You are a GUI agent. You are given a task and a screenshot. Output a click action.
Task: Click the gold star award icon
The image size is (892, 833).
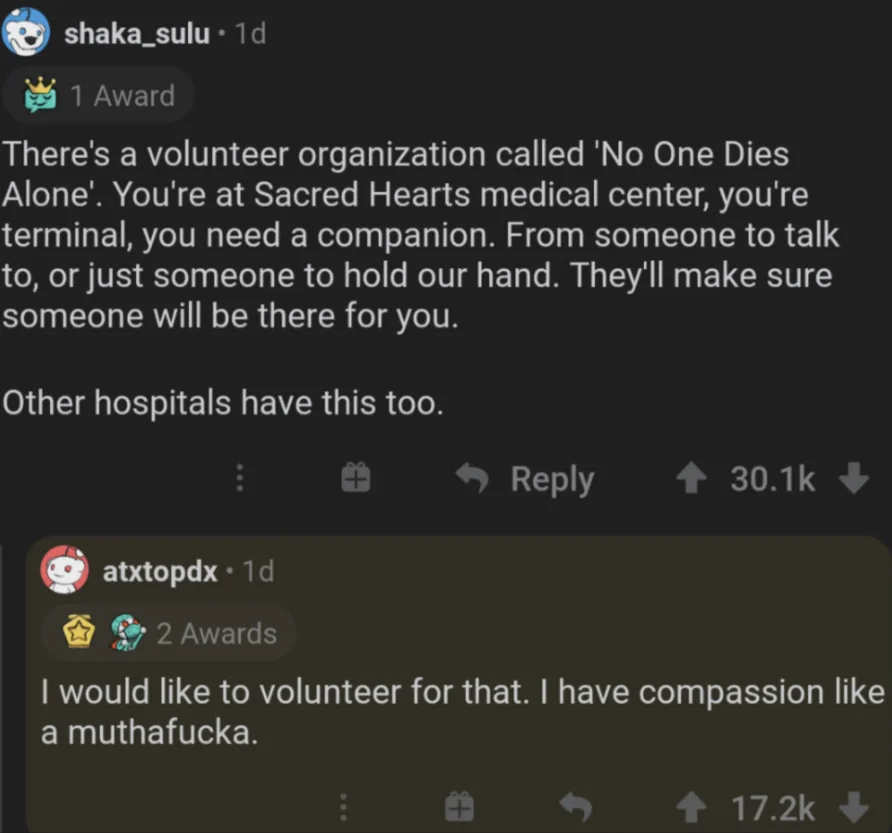(80, 633)
